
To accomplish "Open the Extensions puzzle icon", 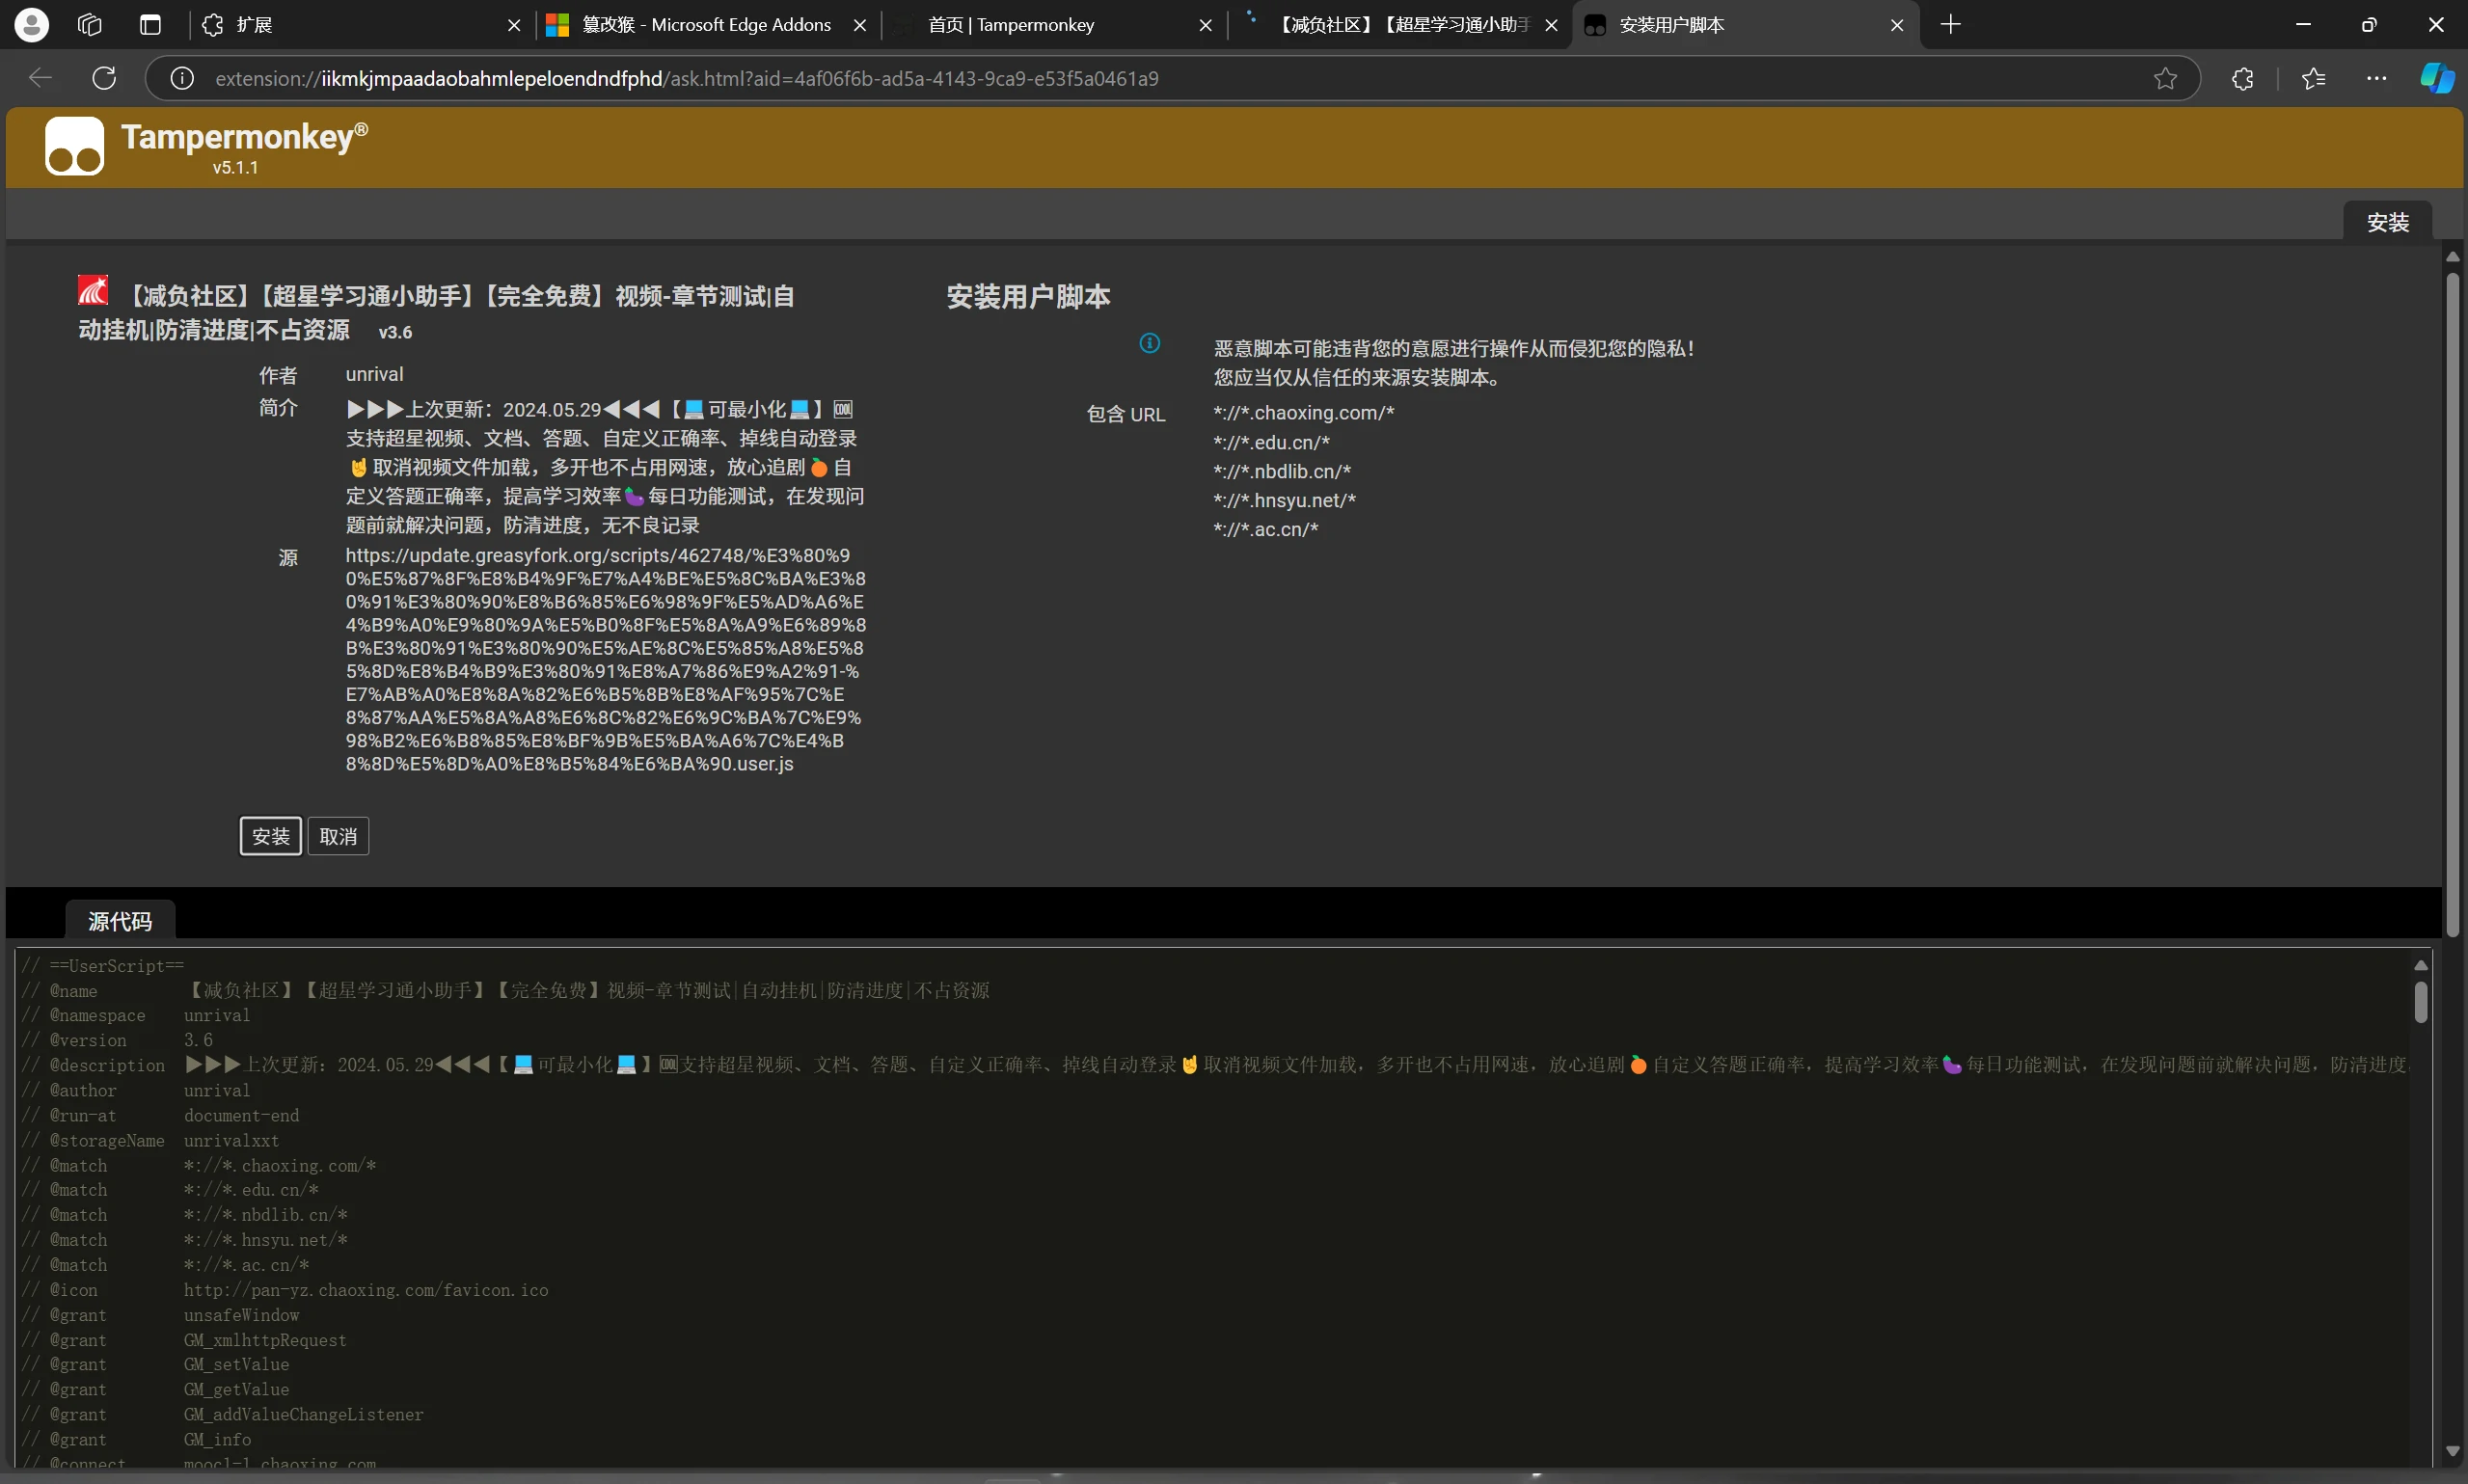I will (2243, 78).
